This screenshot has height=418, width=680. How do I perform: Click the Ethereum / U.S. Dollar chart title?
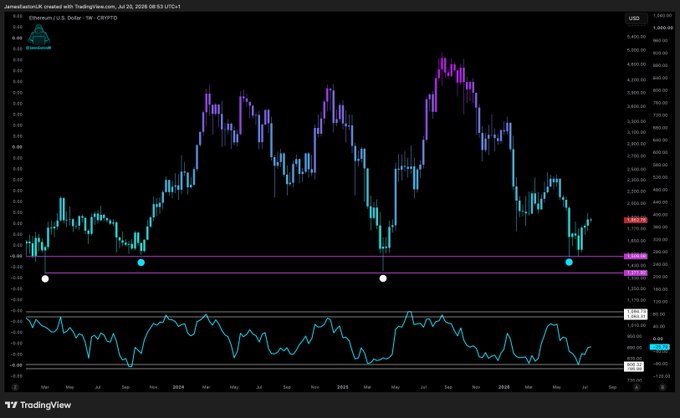[x=73, y=18]
